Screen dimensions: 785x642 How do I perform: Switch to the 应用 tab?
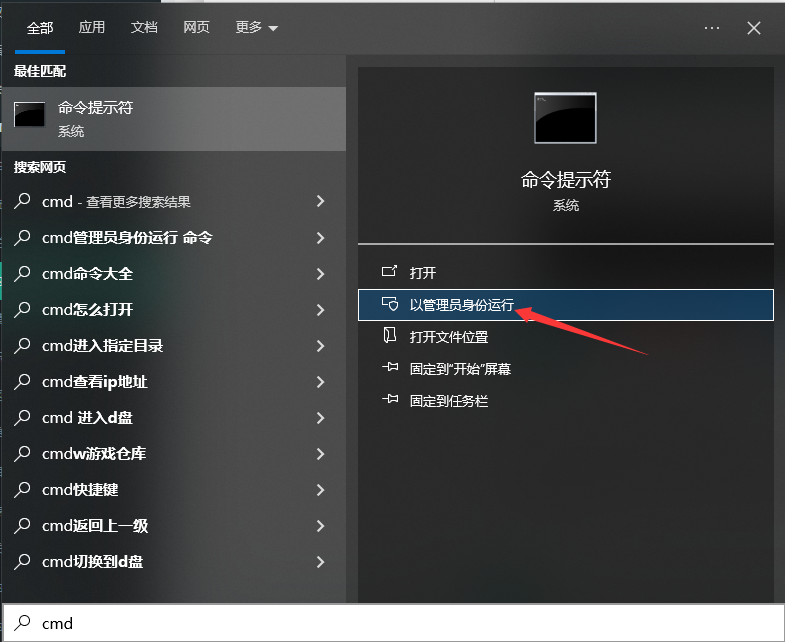click(92, 28)
